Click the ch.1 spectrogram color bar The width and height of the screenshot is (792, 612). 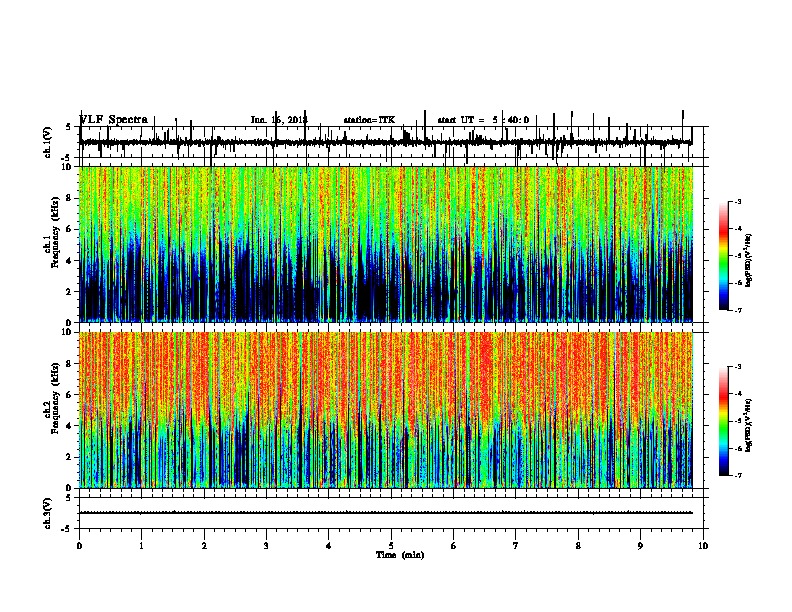point(724,256)
